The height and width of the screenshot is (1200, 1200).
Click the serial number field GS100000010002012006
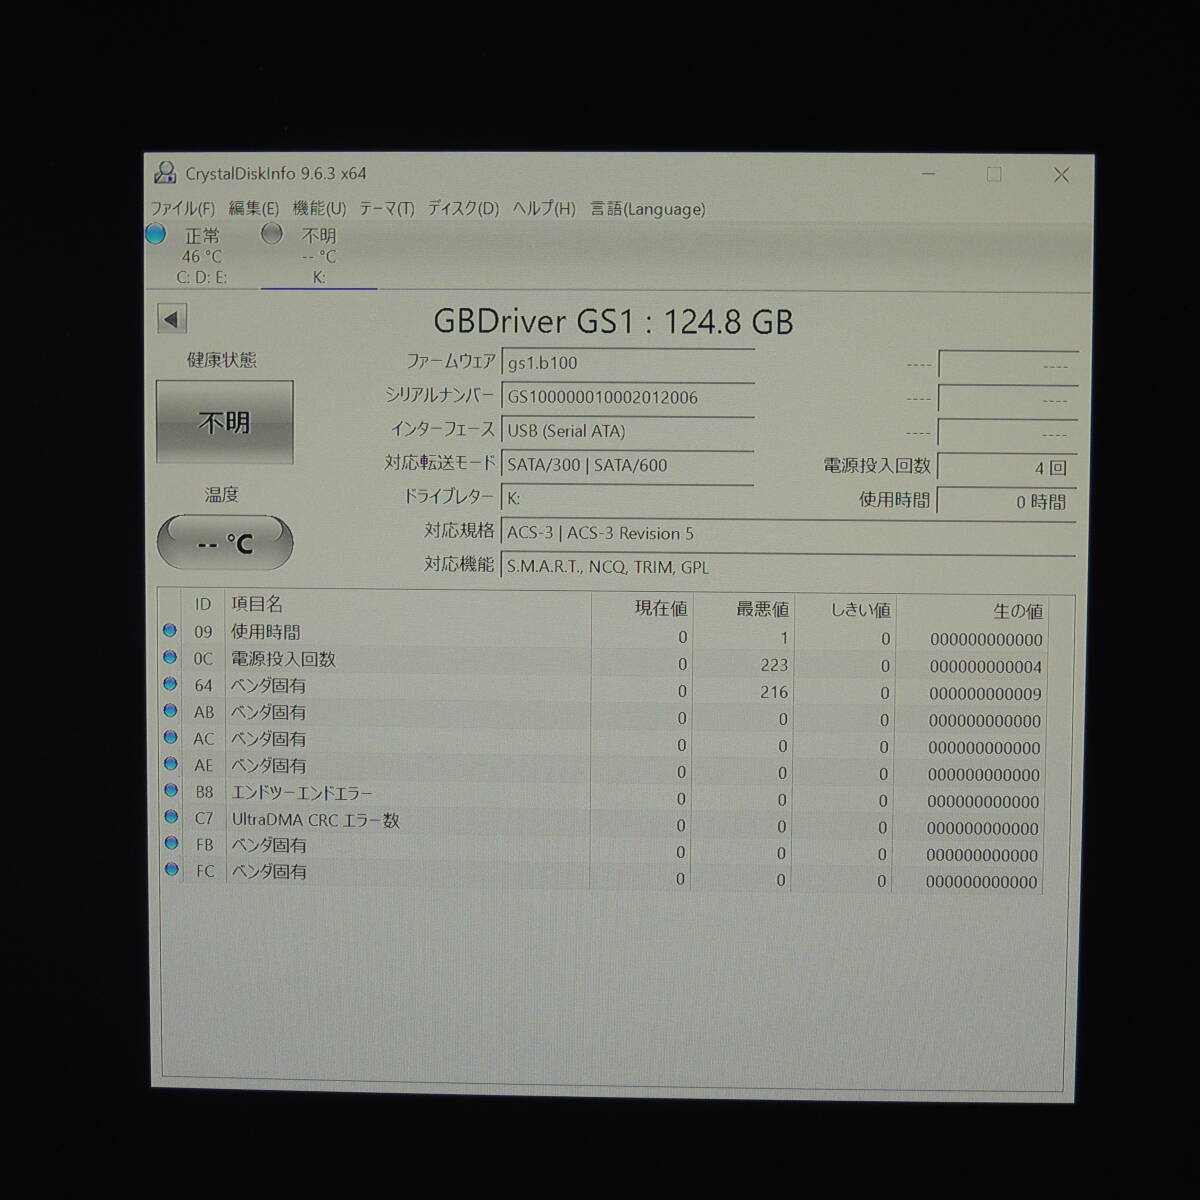pos(628,397)
